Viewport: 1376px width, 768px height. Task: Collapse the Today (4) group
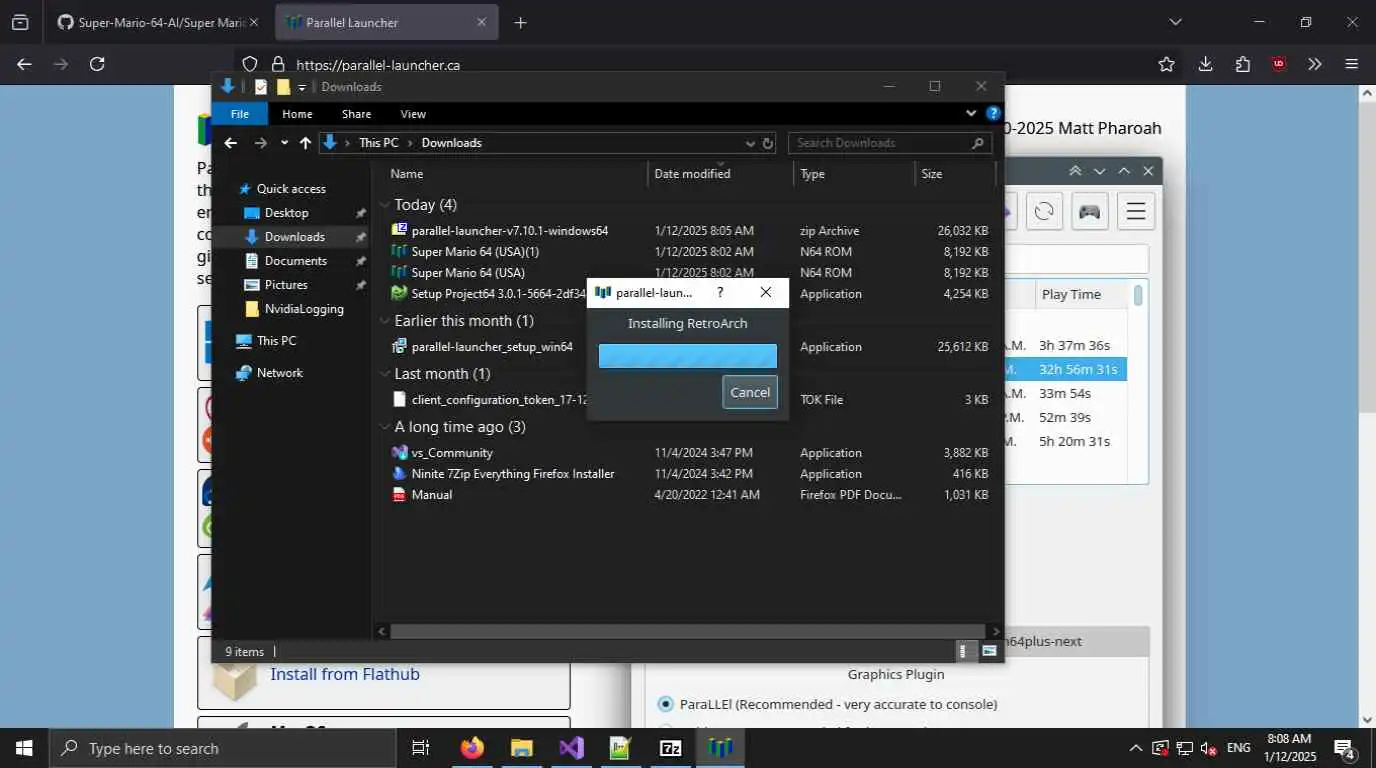(x=385, y=205)
